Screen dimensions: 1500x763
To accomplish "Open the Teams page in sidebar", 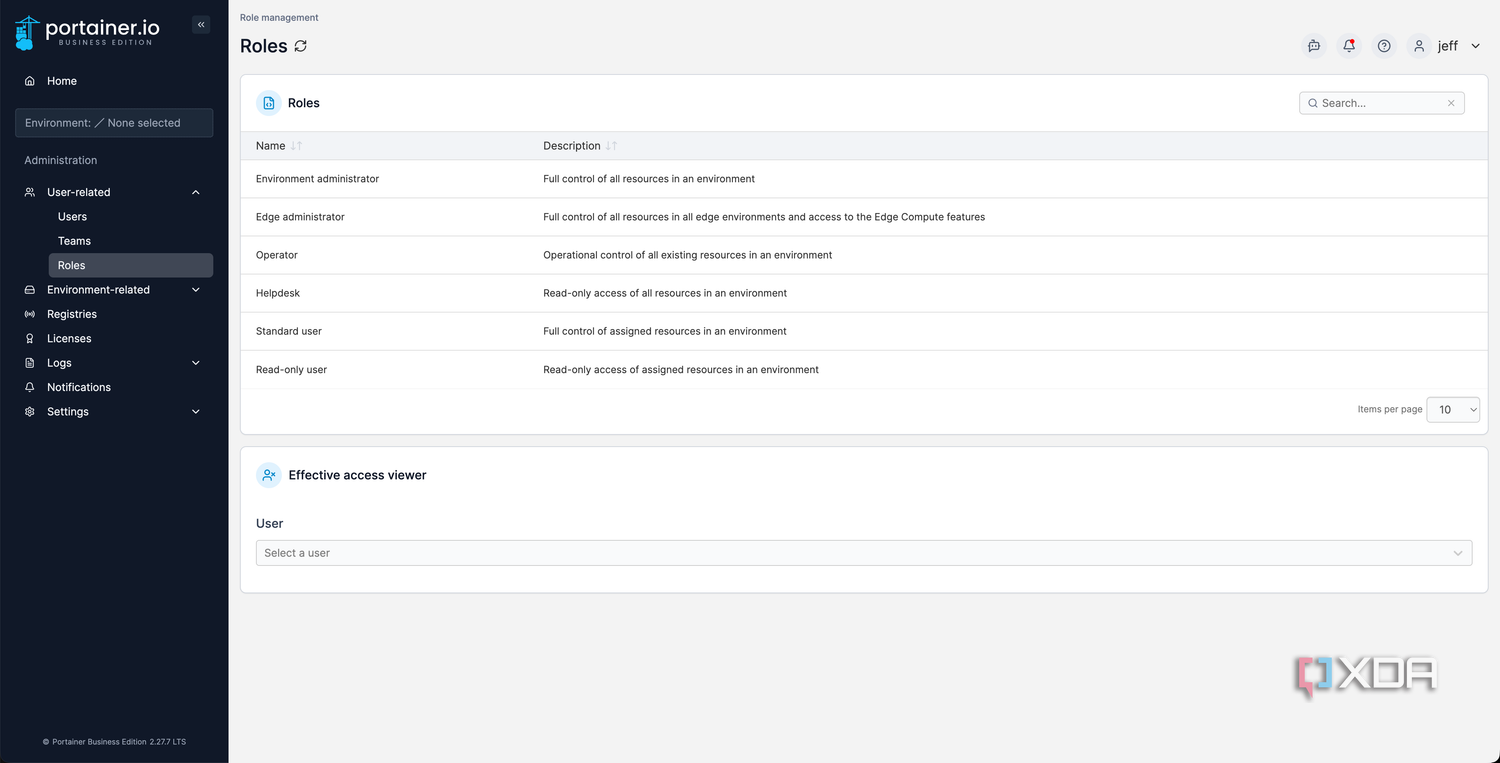I will pos(74,241).
